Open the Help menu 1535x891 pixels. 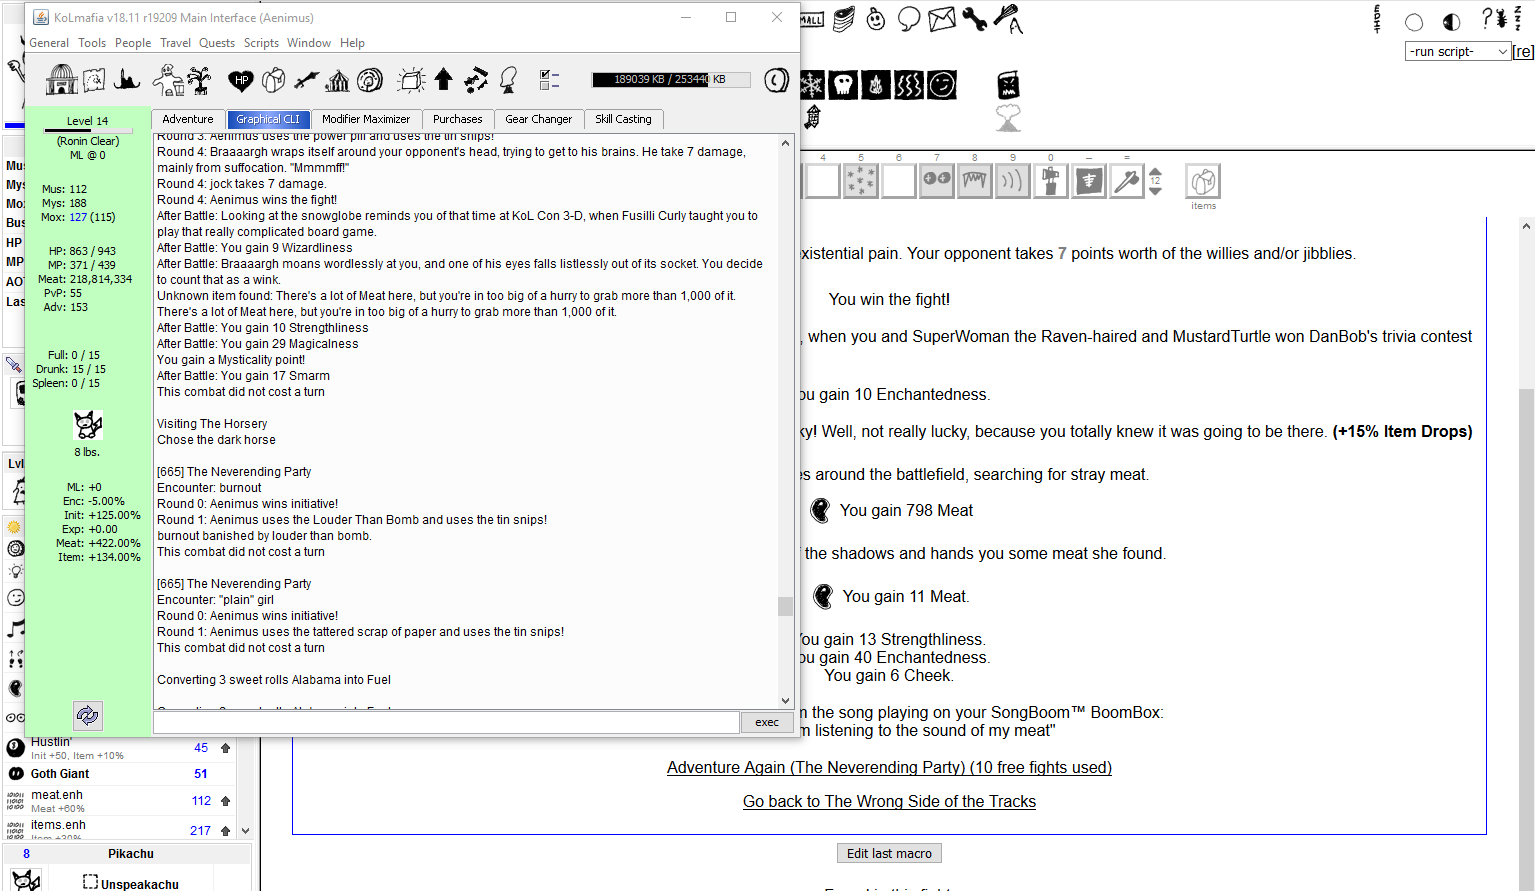[352, 43]
